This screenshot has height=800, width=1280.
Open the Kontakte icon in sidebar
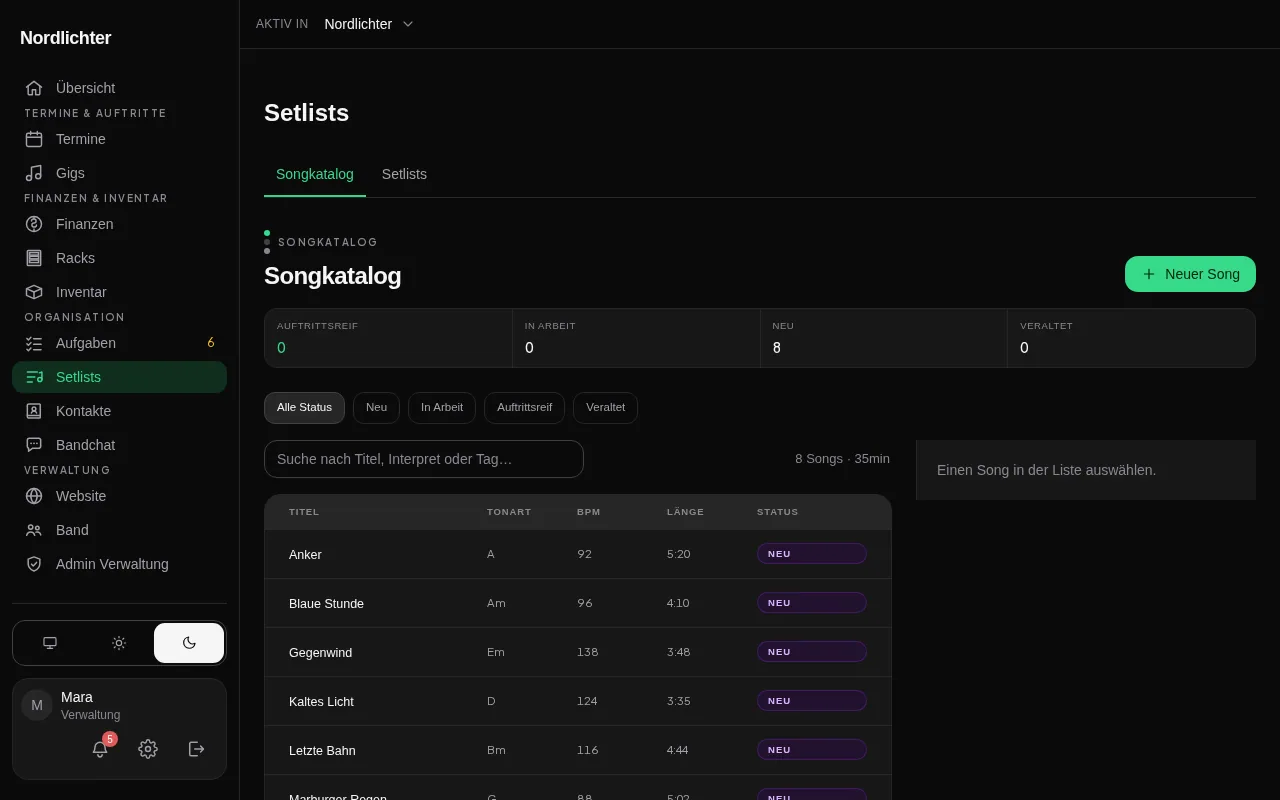coord(34,411)
